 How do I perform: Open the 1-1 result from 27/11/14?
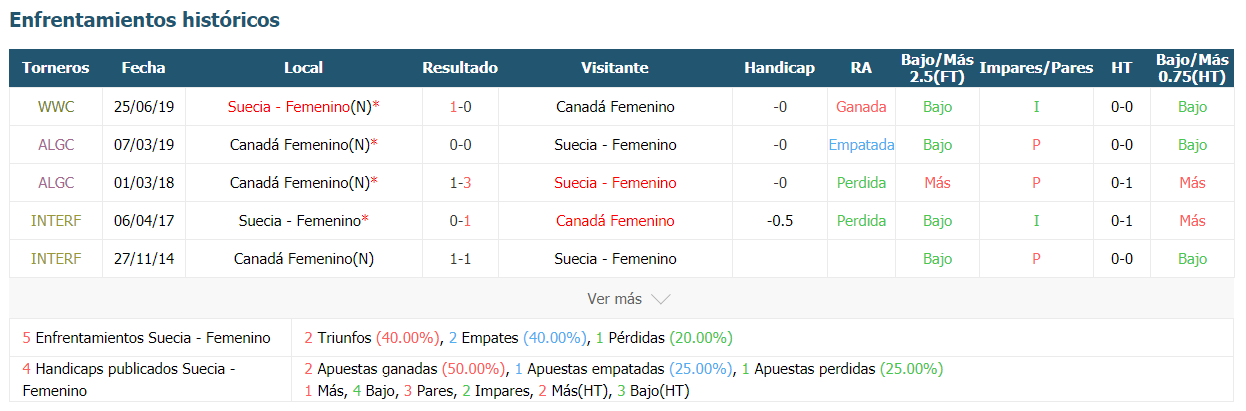click(x=460, y=259)
